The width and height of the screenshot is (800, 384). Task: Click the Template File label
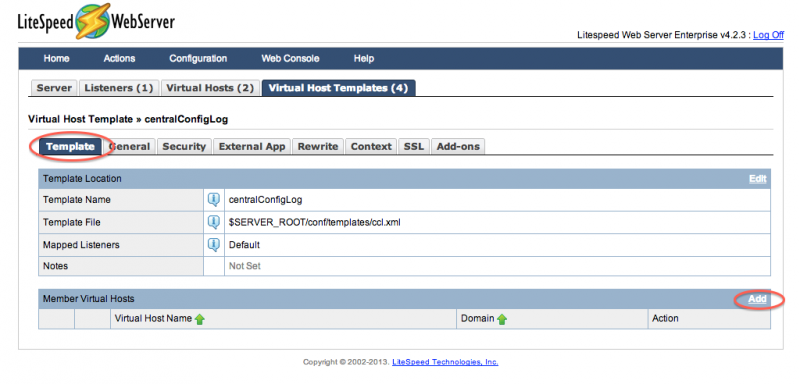click(x=71, y=222)
